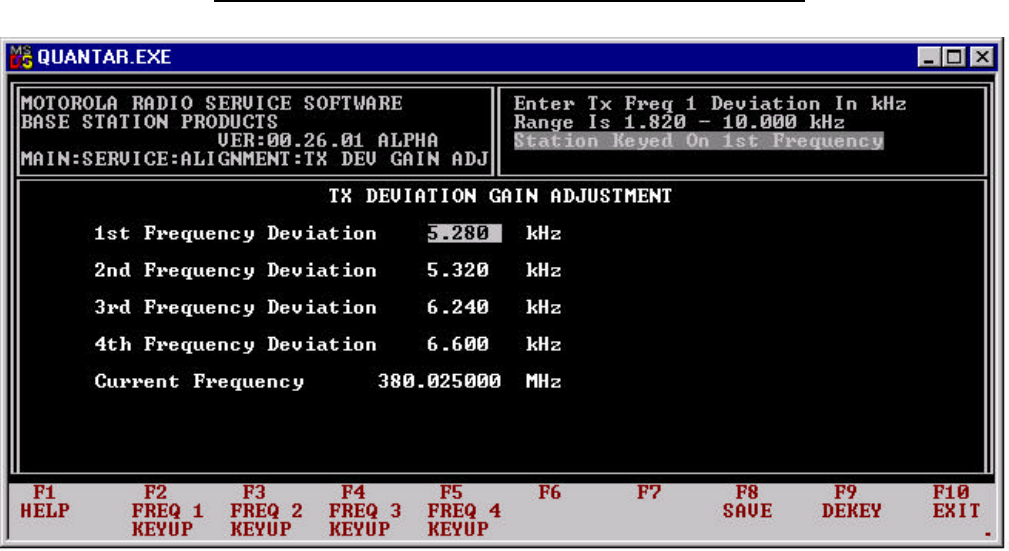Click the 'Station Keyed On 1st Frequency' status message
The height and width of the screenshot is (551, 1009).
point(698,141)
